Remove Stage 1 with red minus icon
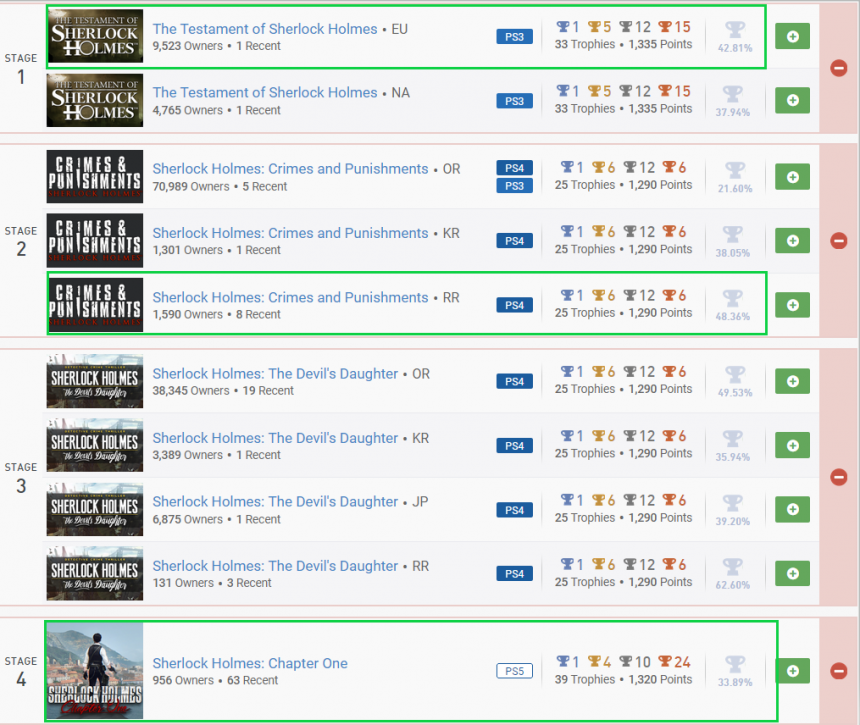 (838, 68)
